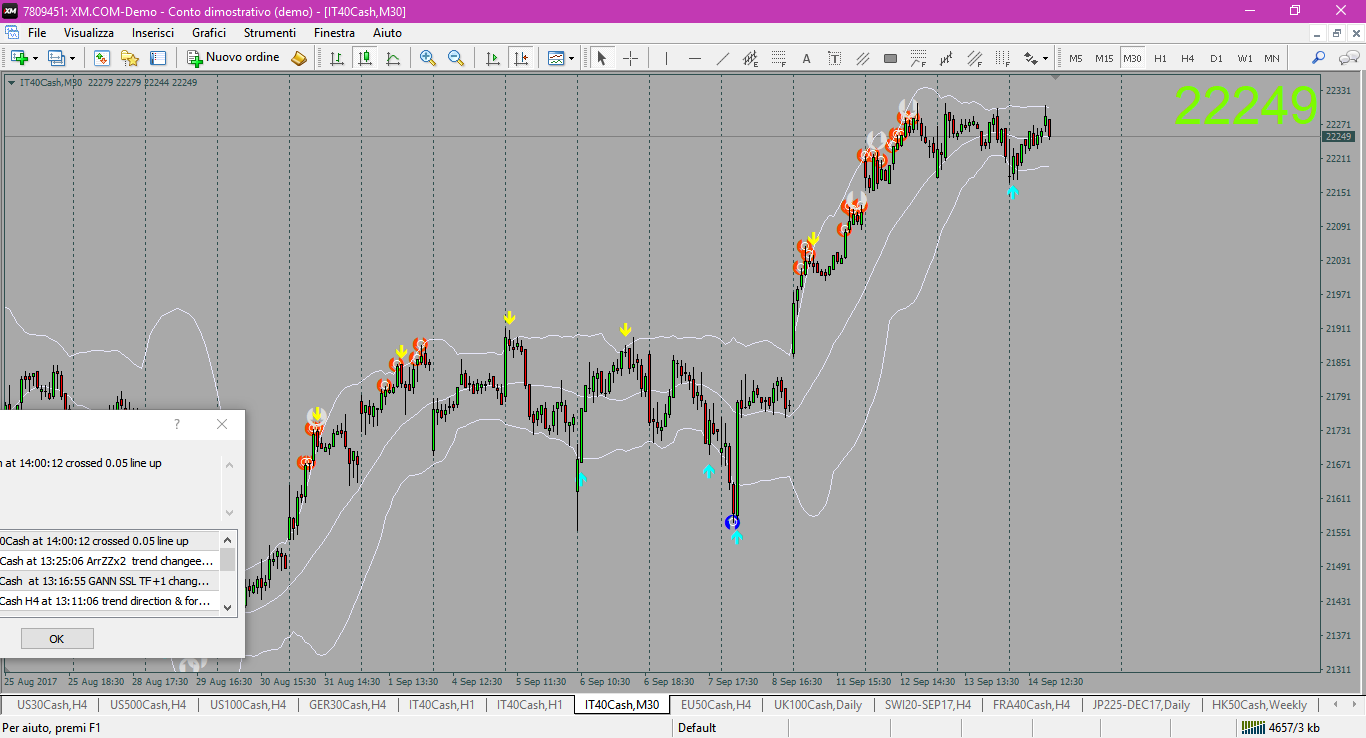Open the Market Watch panel icon
This screenshot has width=1366, height=738.
tap(102, 58)
